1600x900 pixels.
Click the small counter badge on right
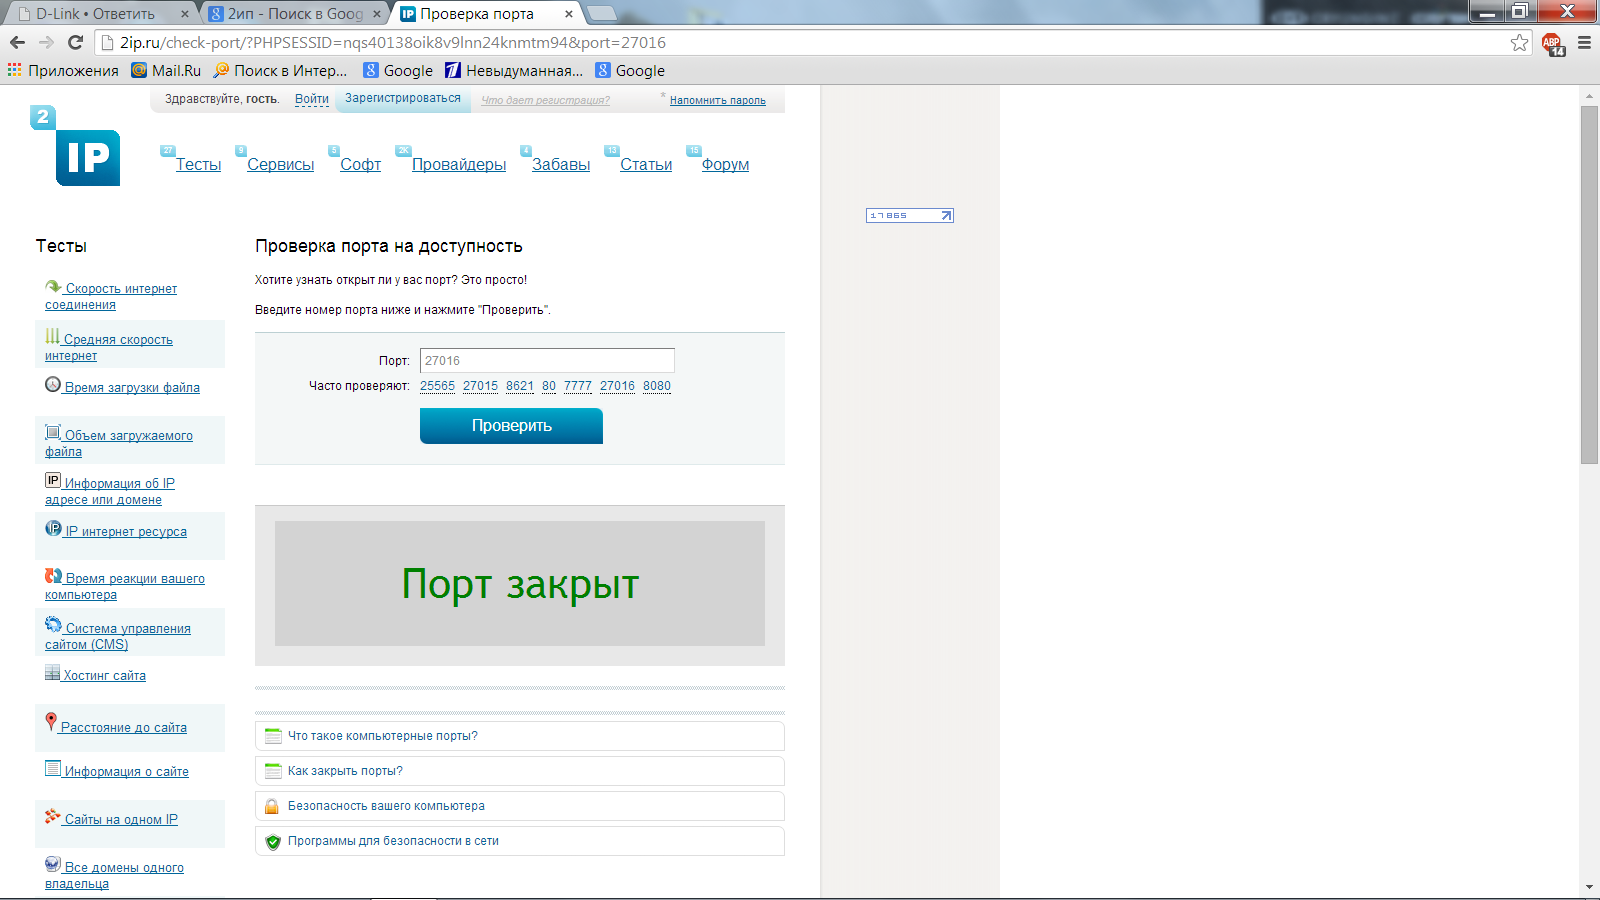coord(909,215)
